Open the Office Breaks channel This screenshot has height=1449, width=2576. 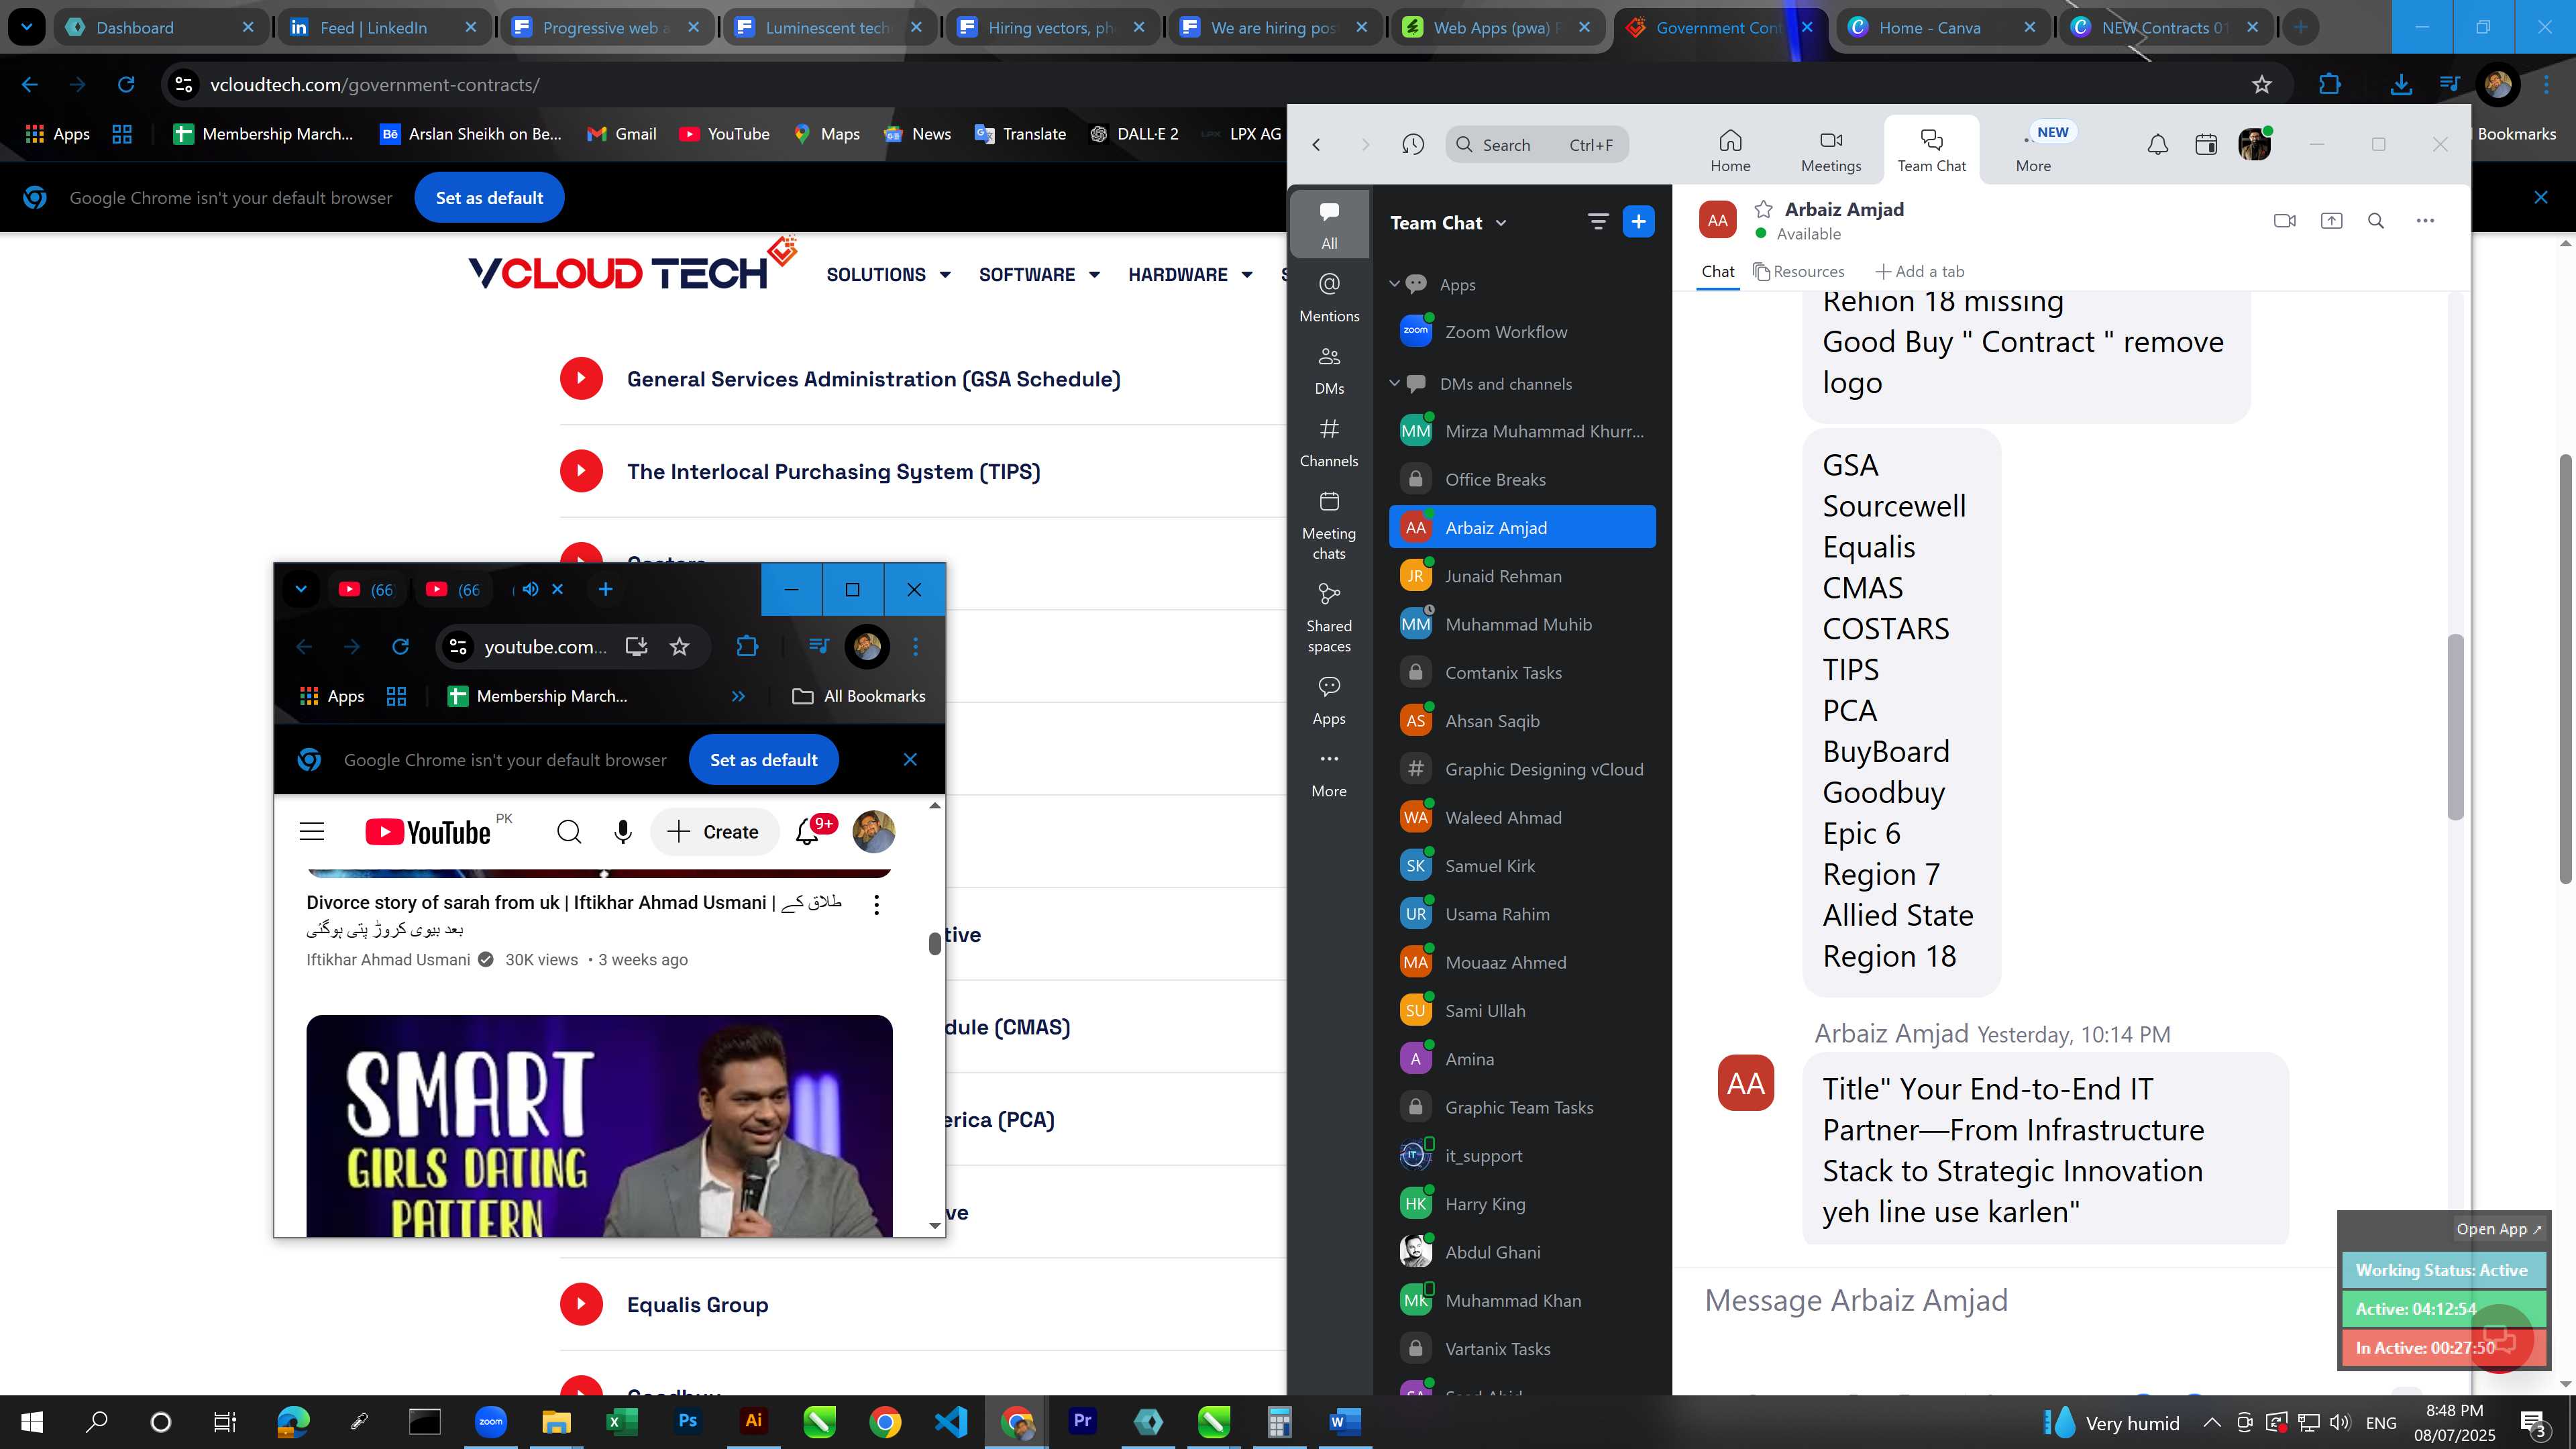click(x=1522, y=479)
